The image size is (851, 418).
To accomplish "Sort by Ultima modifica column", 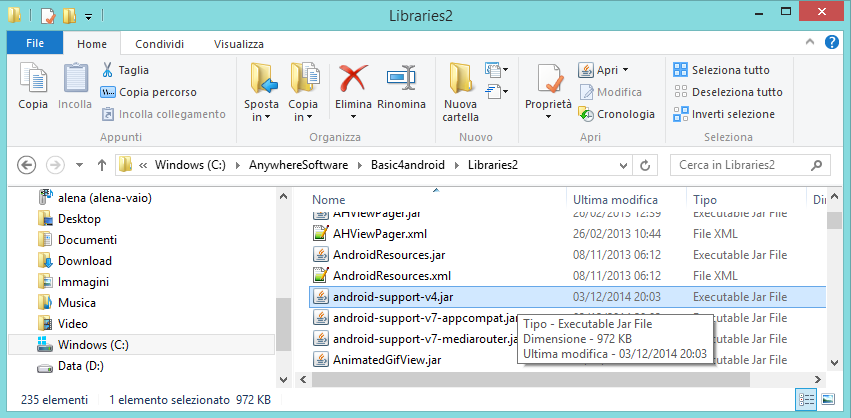I will [615, 200].
